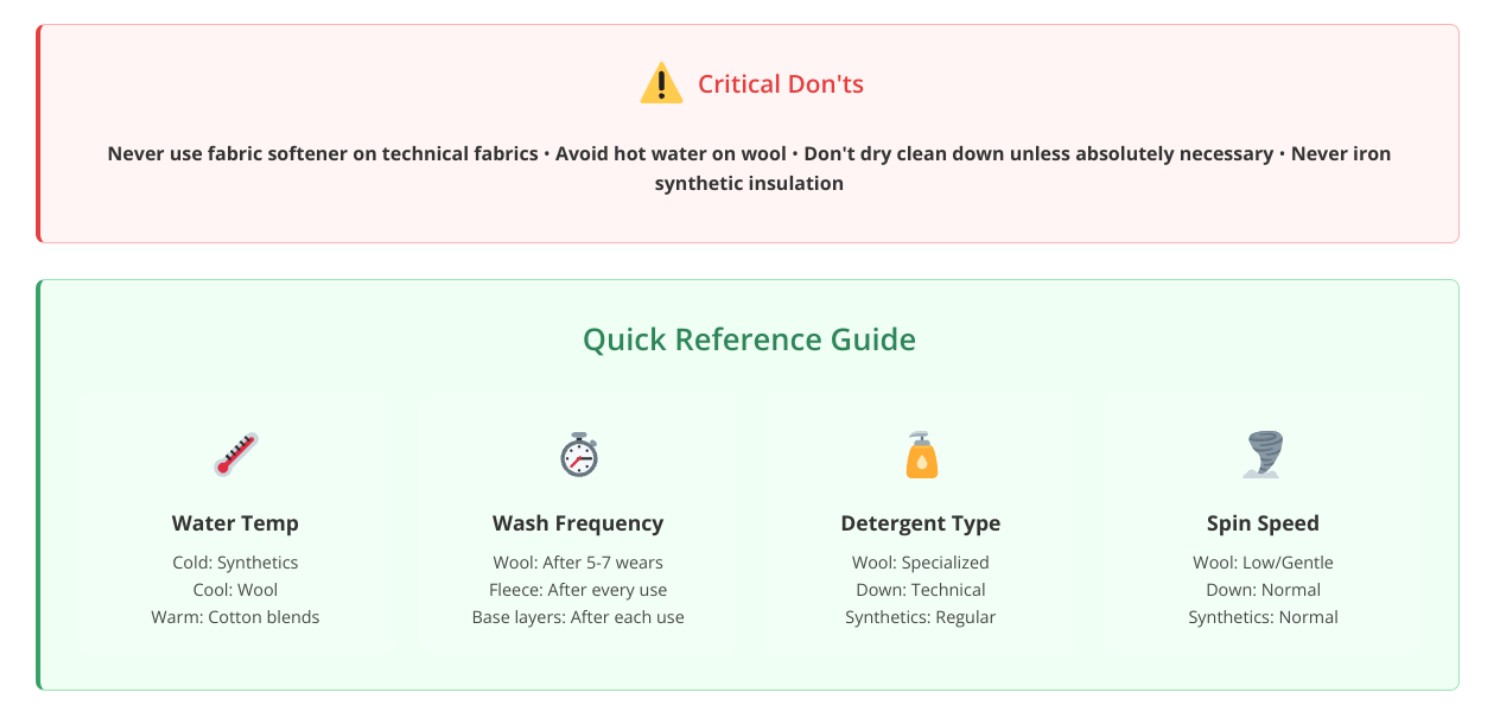Click the stopwatch icon above Wash Frequency
1498x713 pixels.
[578, 455]
